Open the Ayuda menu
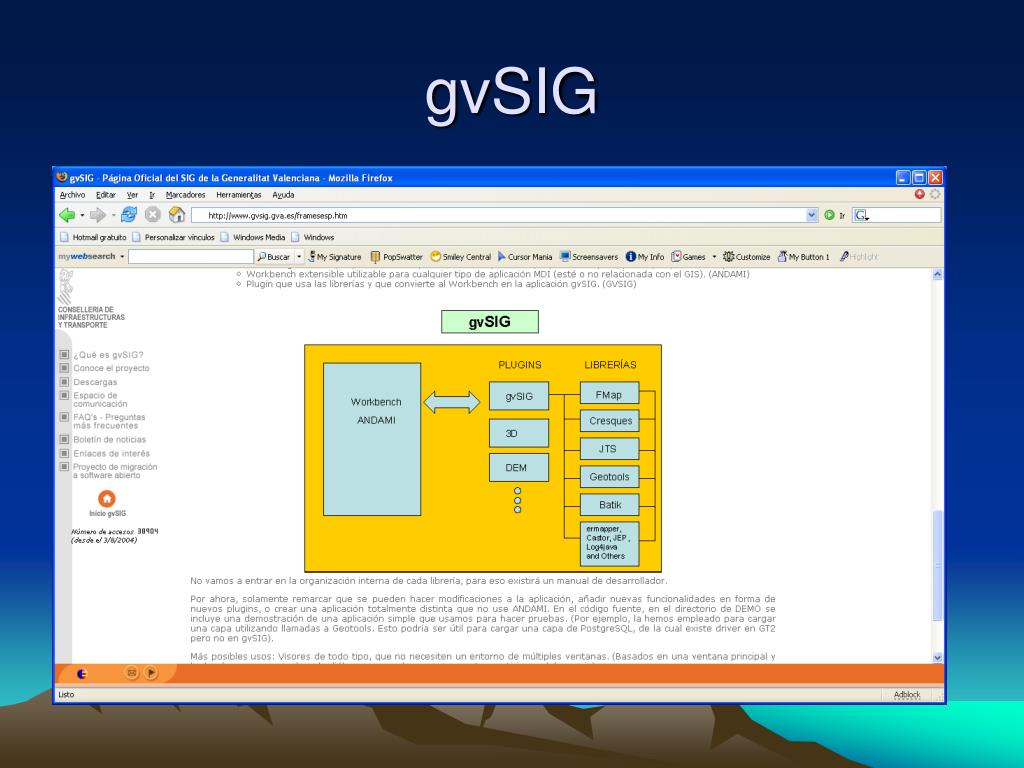This screenshot has height=768, width=1024. pos(283,195)
